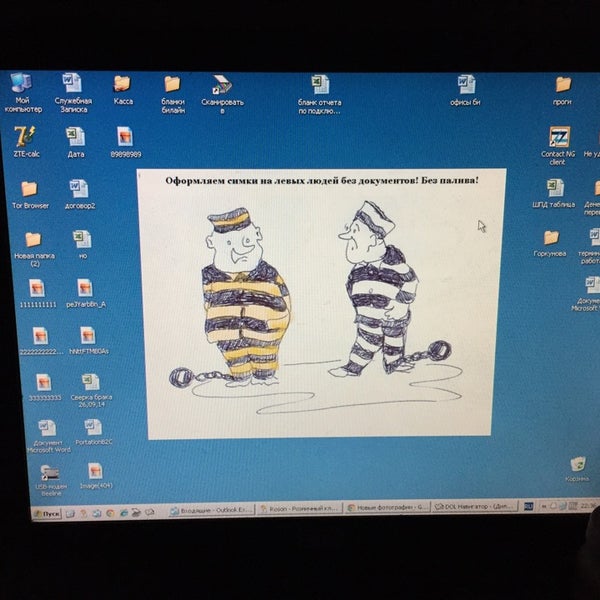600x600 pixels.
Task: Open the бланк отчета по подклю... Excel file
Action: pos(320,95)
